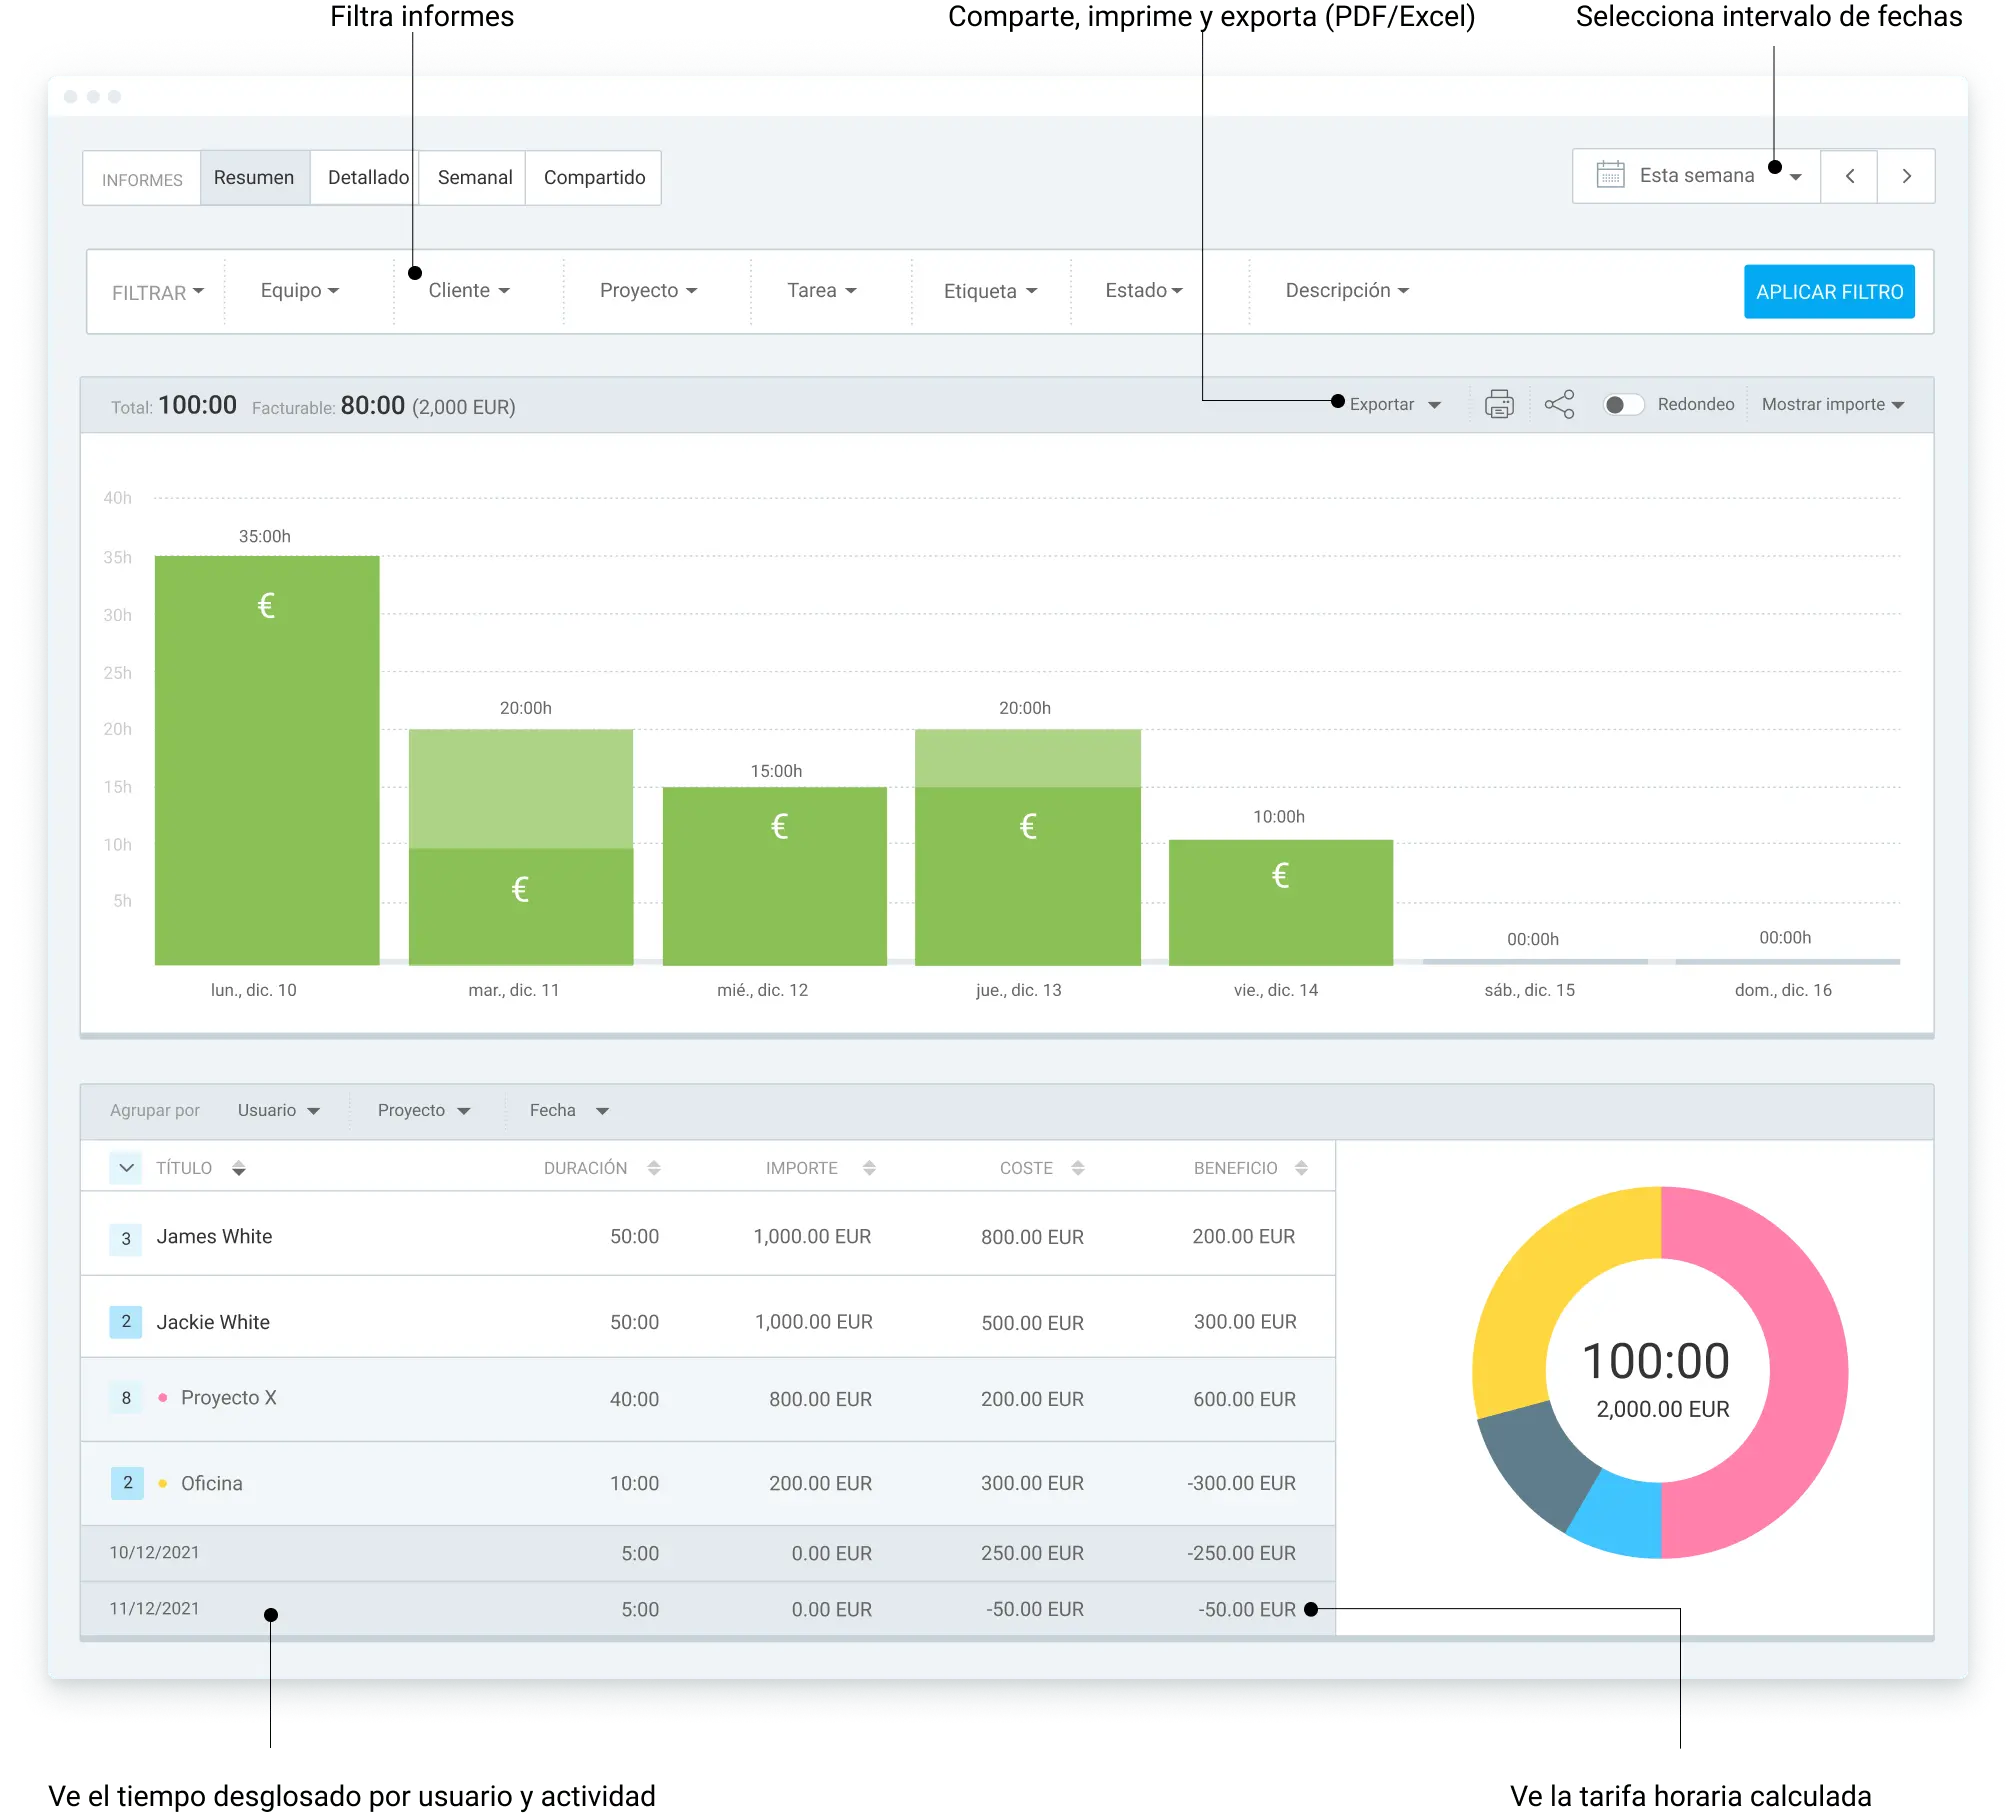Image resolution: width=2016 pixels, height=1816 pixels.
Task: Switch to the Semanal tab
Action: pyautogui.click(x=474, y=177)
